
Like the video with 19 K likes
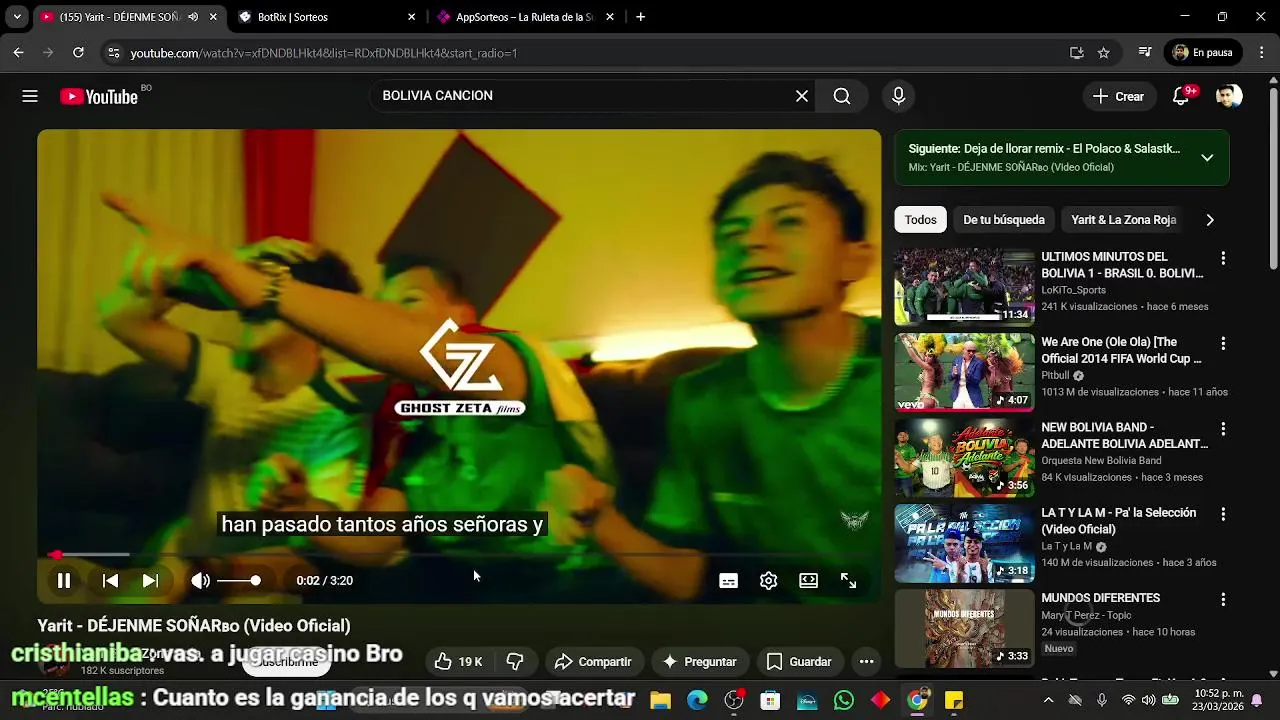click(x=458, y=661)
